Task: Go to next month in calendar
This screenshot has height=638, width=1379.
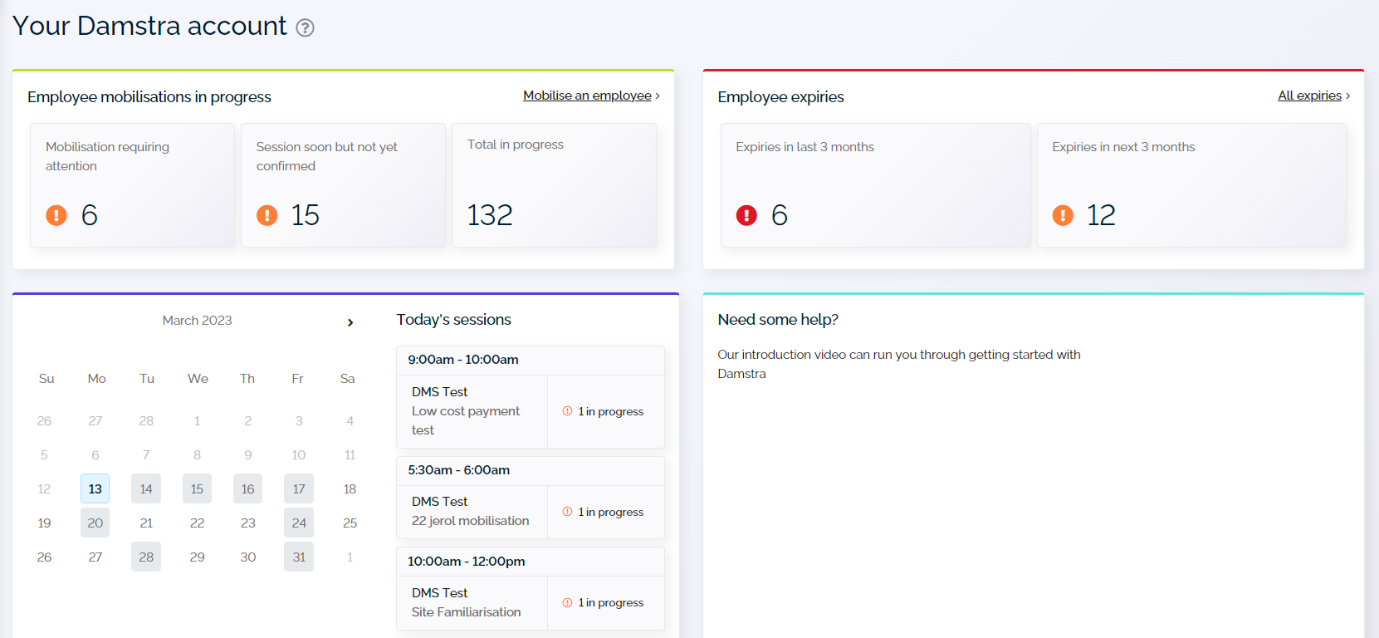Action: click(350, 322)
